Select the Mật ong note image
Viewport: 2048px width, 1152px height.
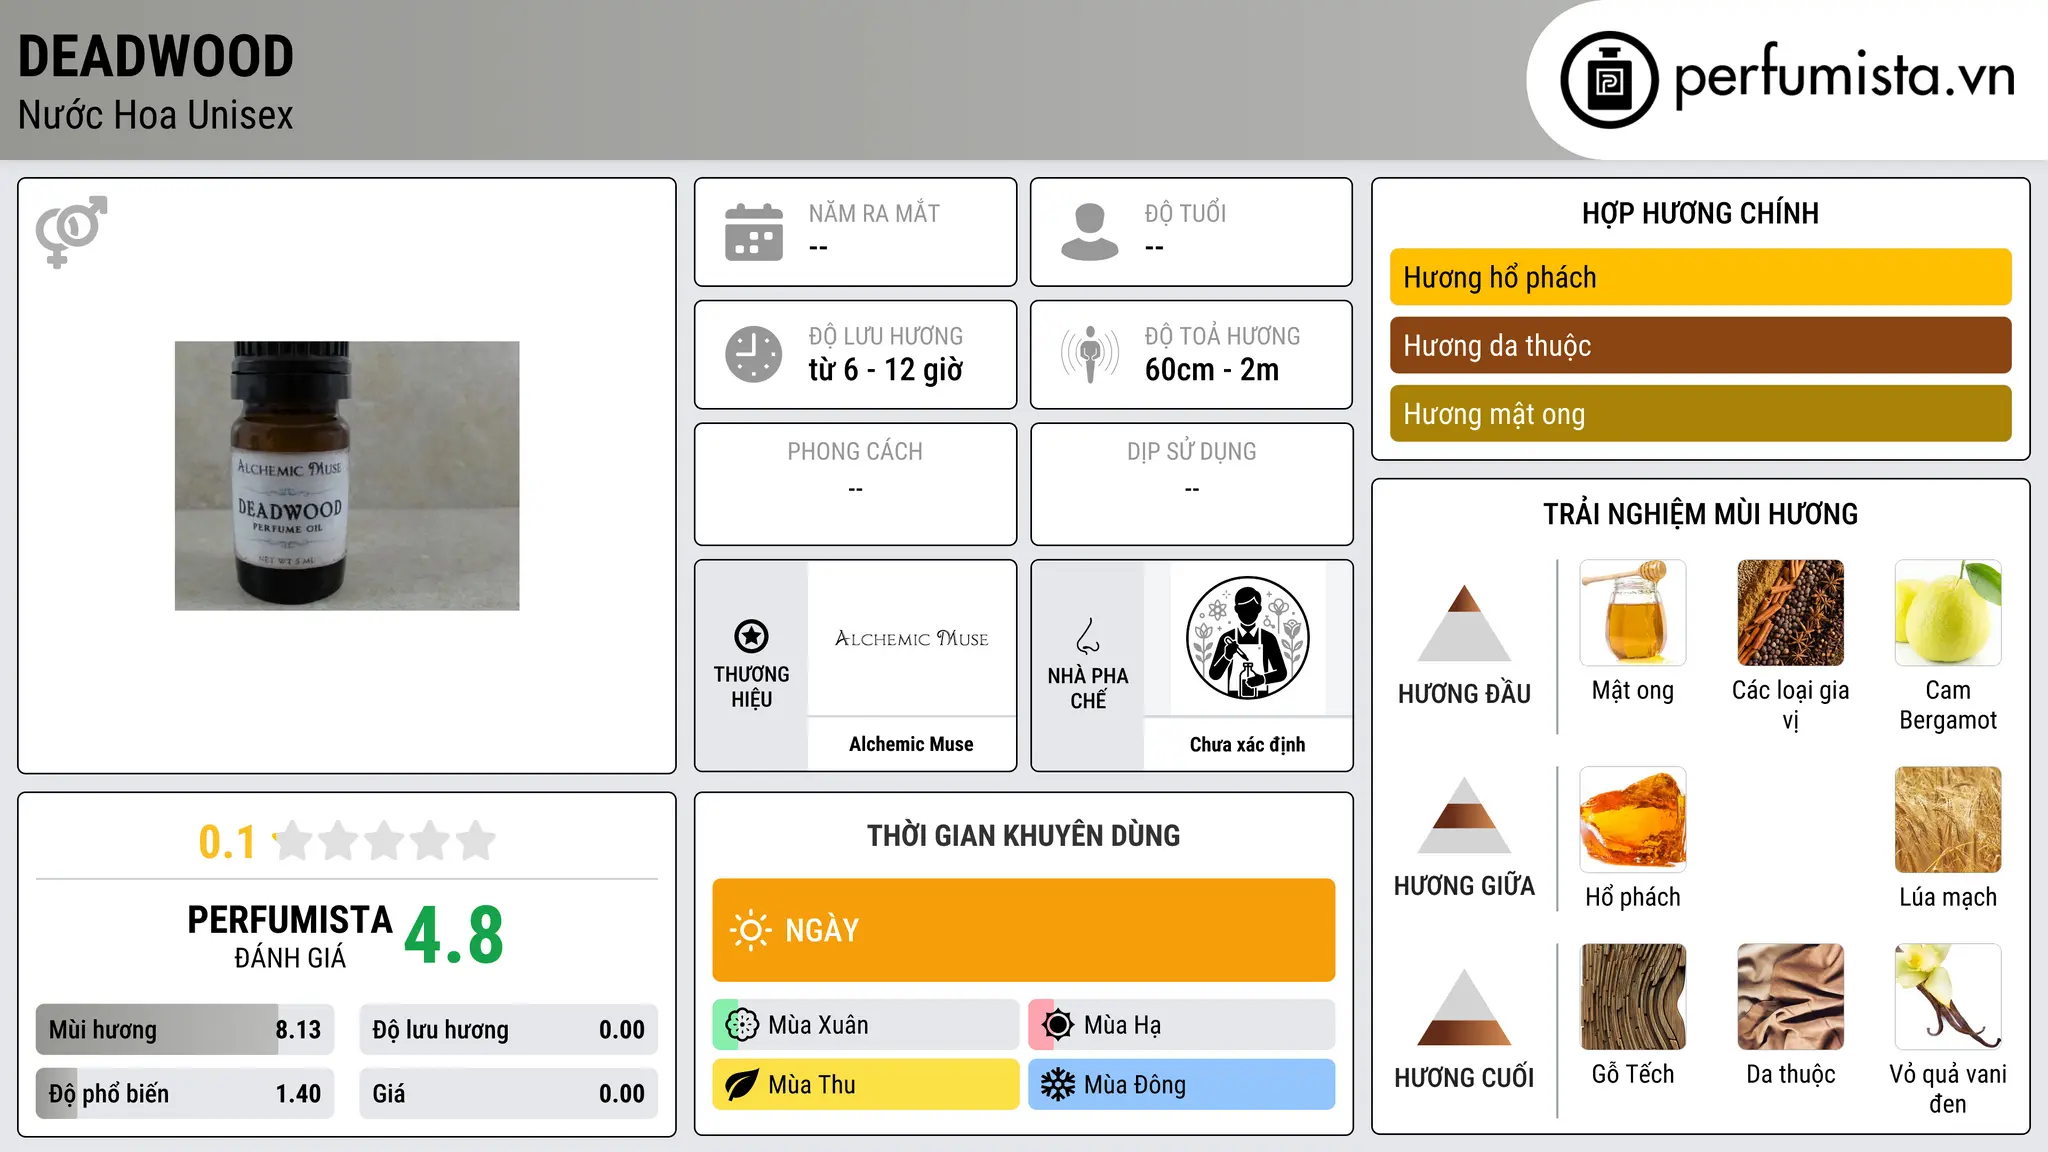click(1633, 613)
